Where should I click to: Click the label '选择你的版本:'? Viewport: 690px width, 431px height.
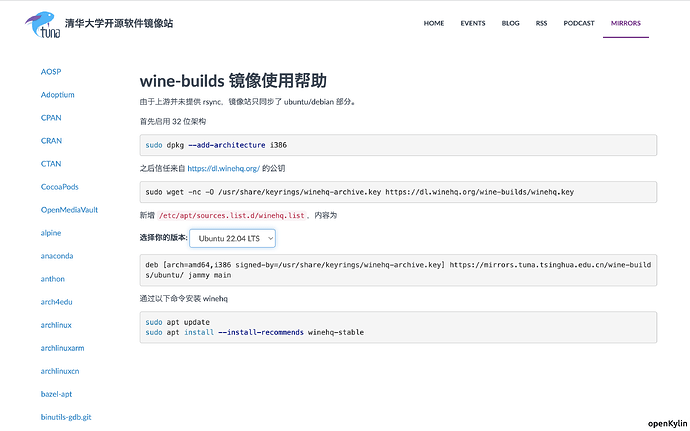point(163,238)
